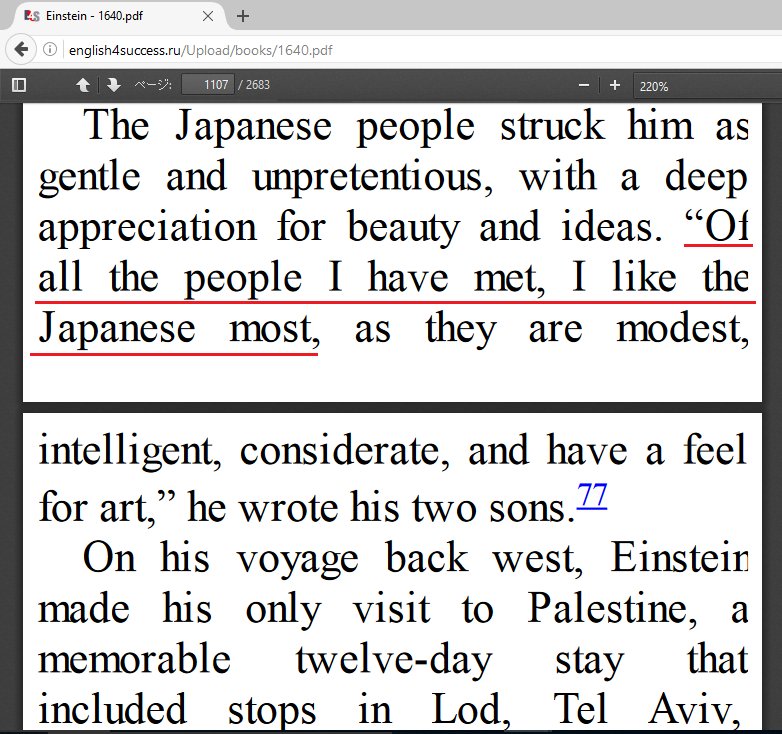Click the word 'intelligent,' on second page
The image size is (782, 734).
click(x=131, y=451)
